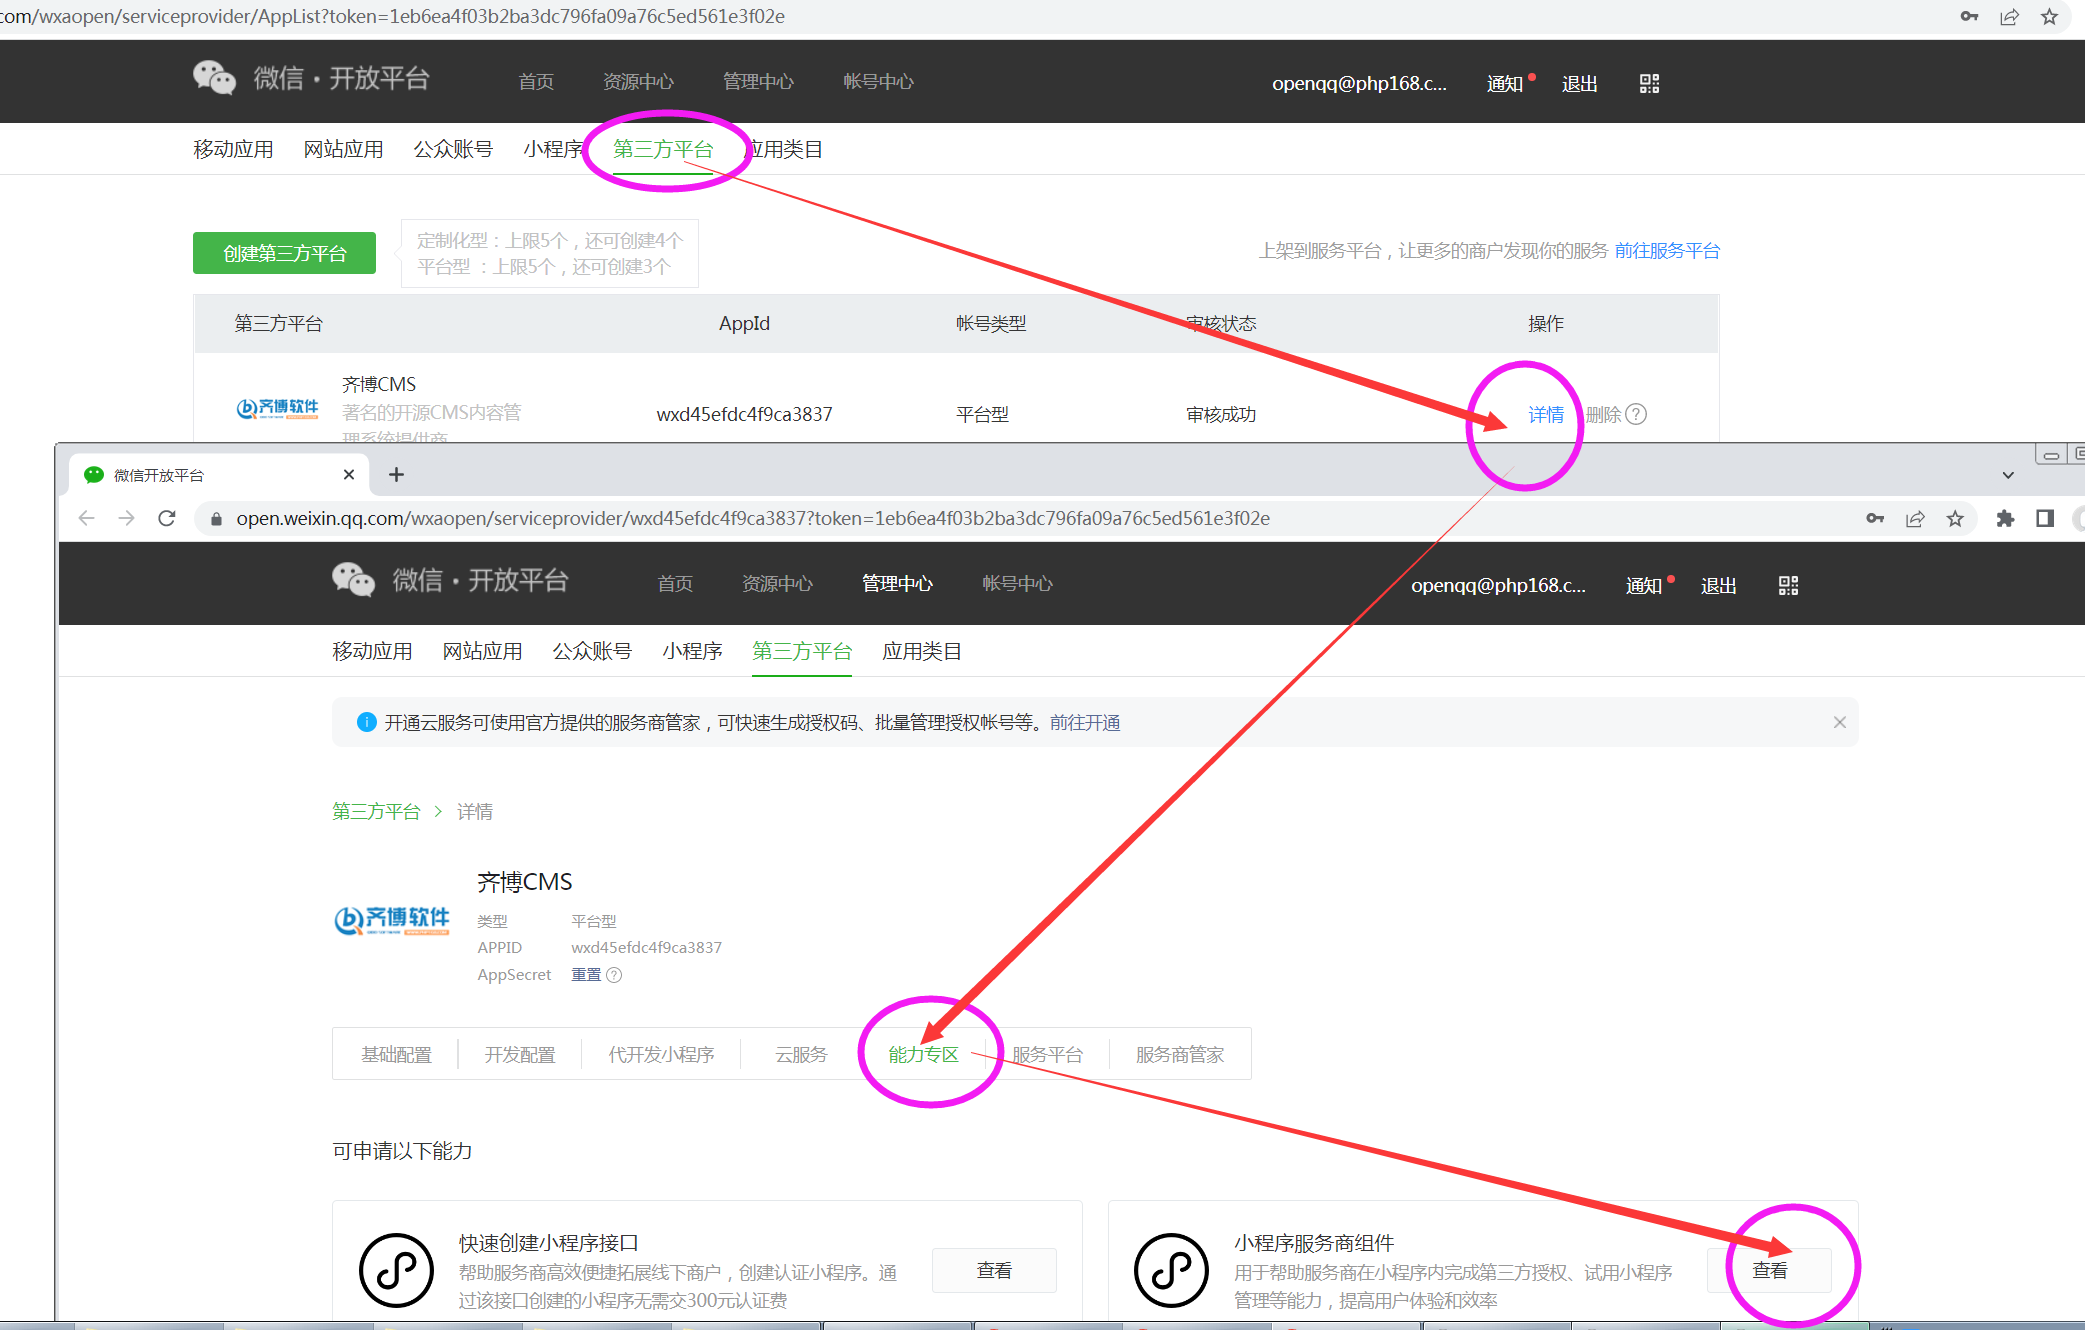2085x1330 pixels.
Task: Open a new browser tab with plus
Action: click(396, 474)
